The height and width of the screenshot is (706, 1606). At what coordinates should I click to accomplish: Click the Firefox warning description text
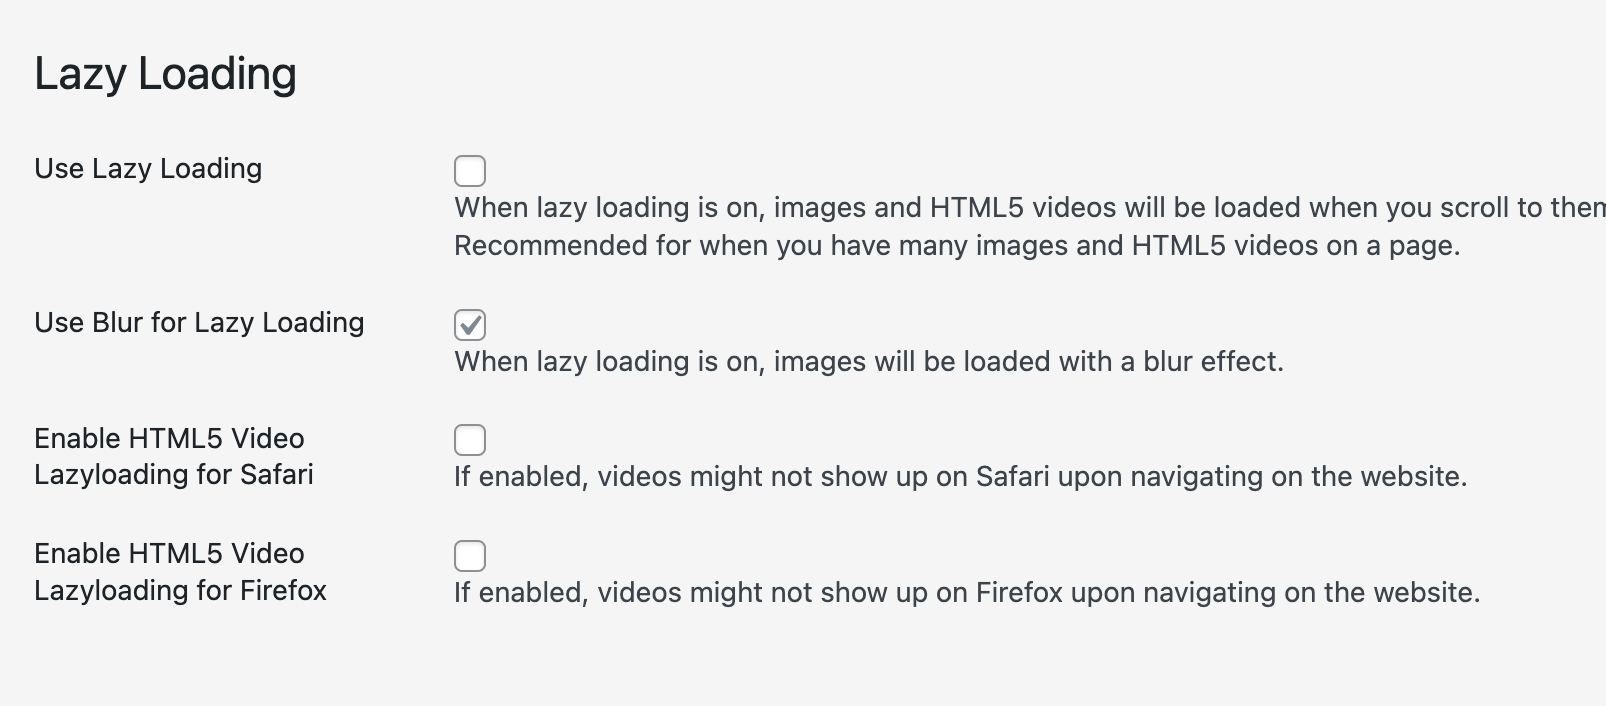click(965, 593)
